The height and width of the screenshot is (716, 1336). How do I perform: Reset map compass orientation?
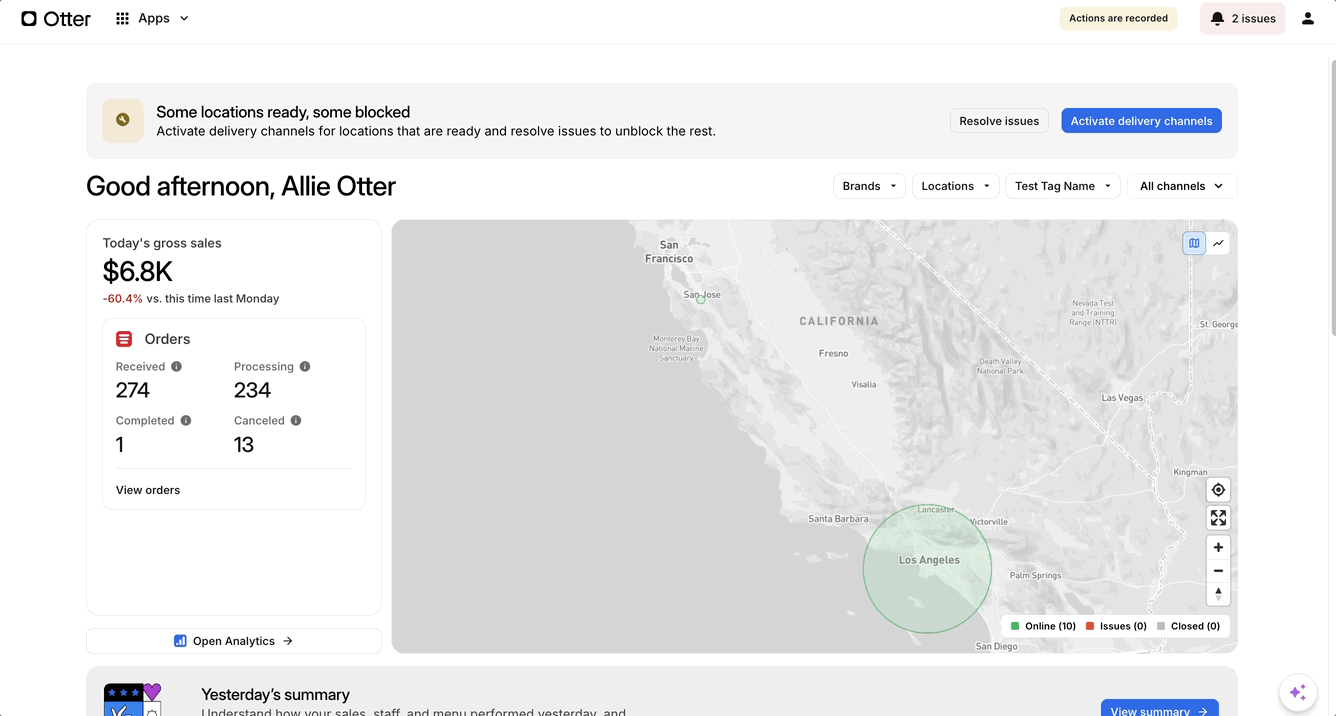(1218, 594)
